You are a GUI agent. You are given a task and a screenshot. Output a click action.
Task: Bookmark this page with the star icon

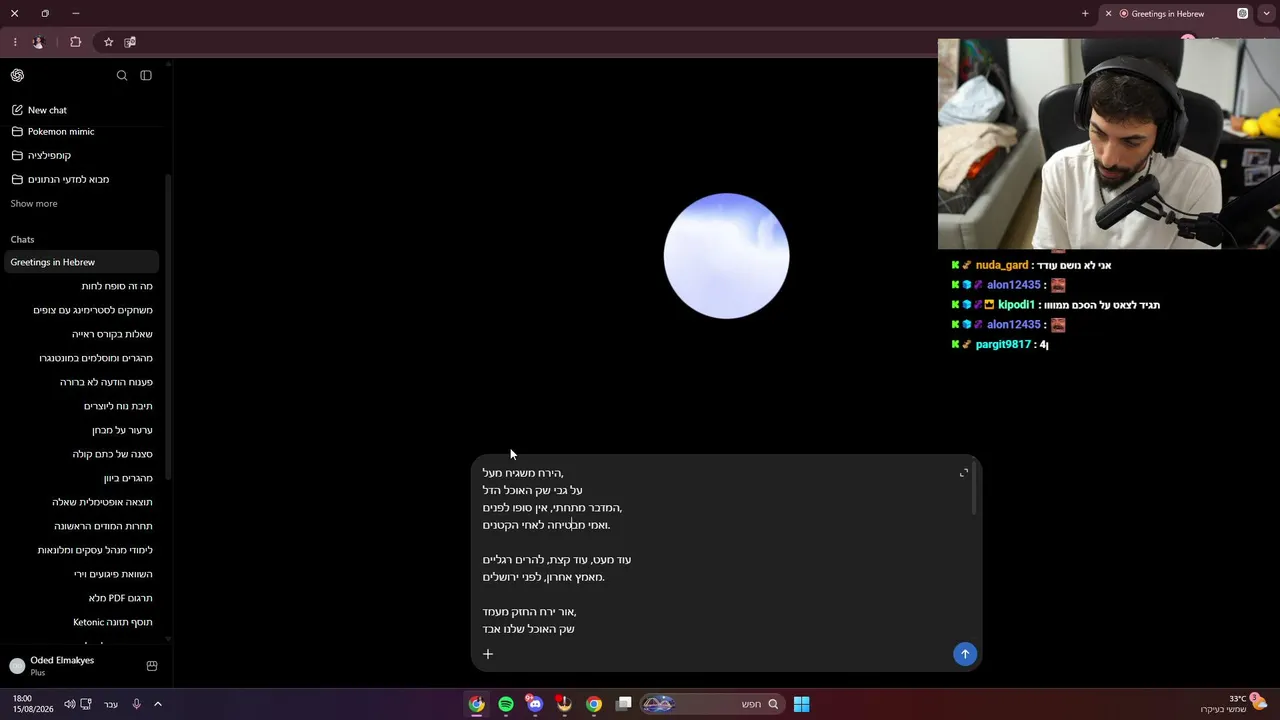point(108,42)
